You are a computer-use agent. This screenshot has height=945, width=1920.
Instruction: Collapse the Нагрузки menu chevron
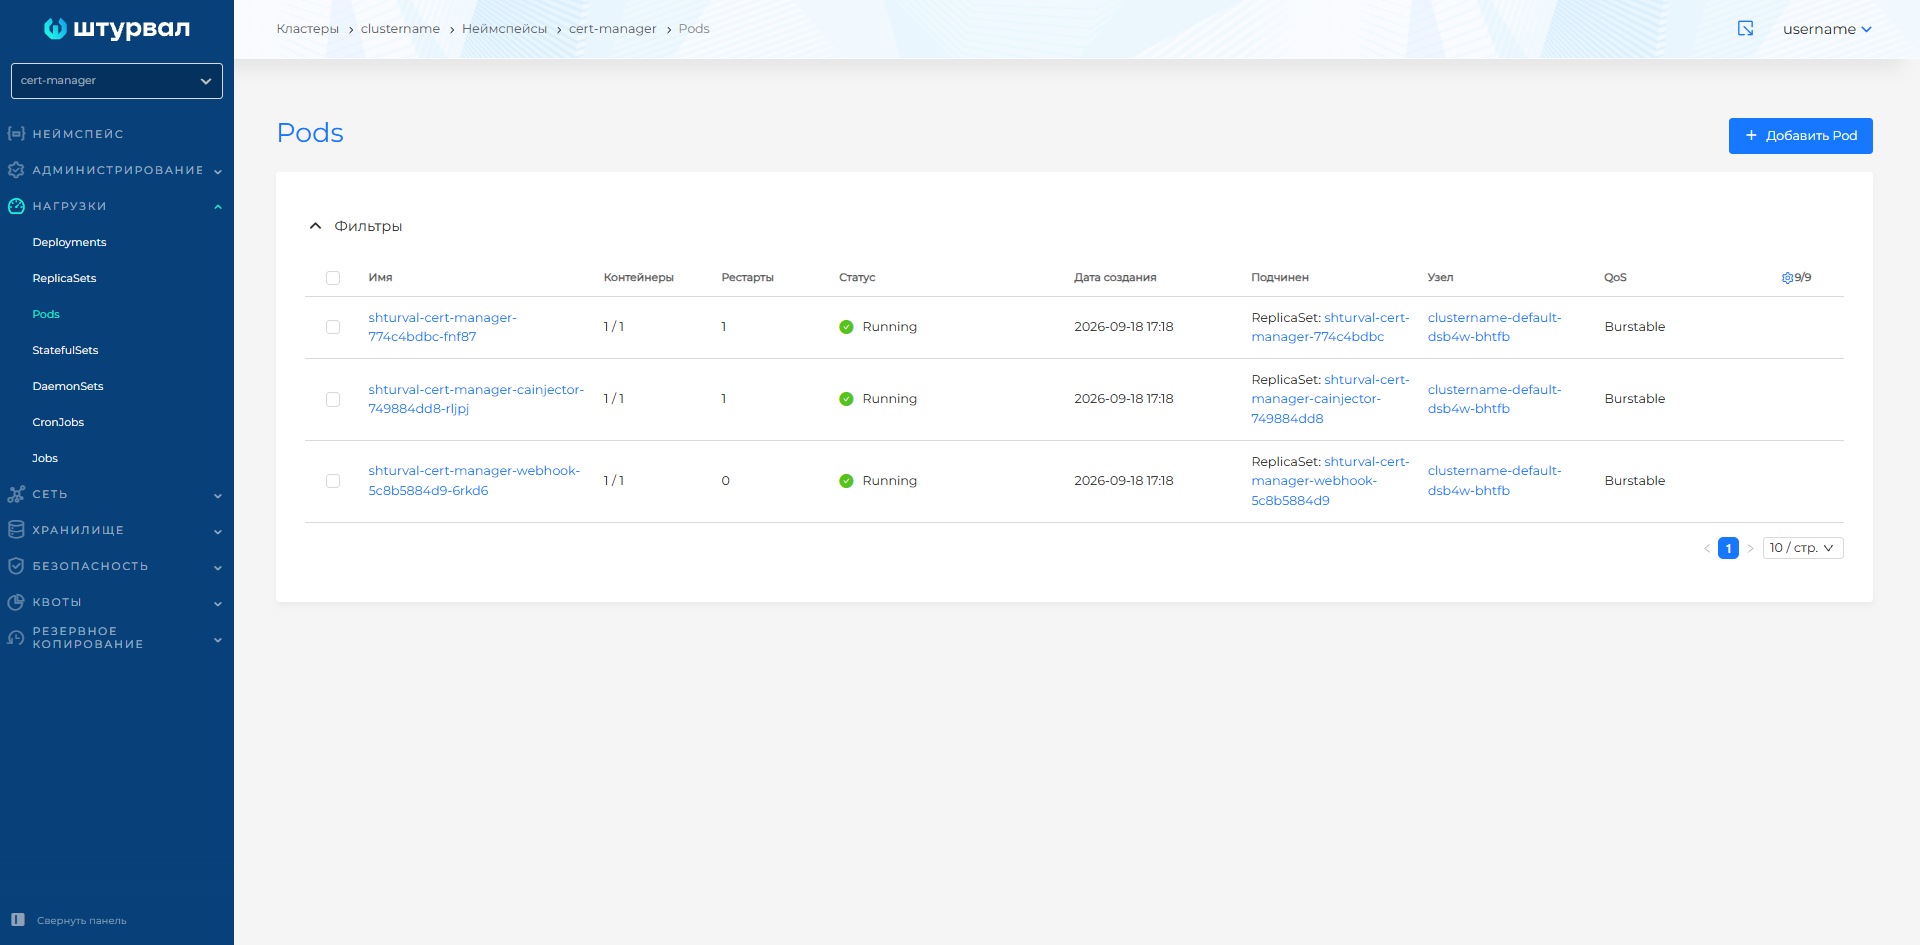[218, 207]
